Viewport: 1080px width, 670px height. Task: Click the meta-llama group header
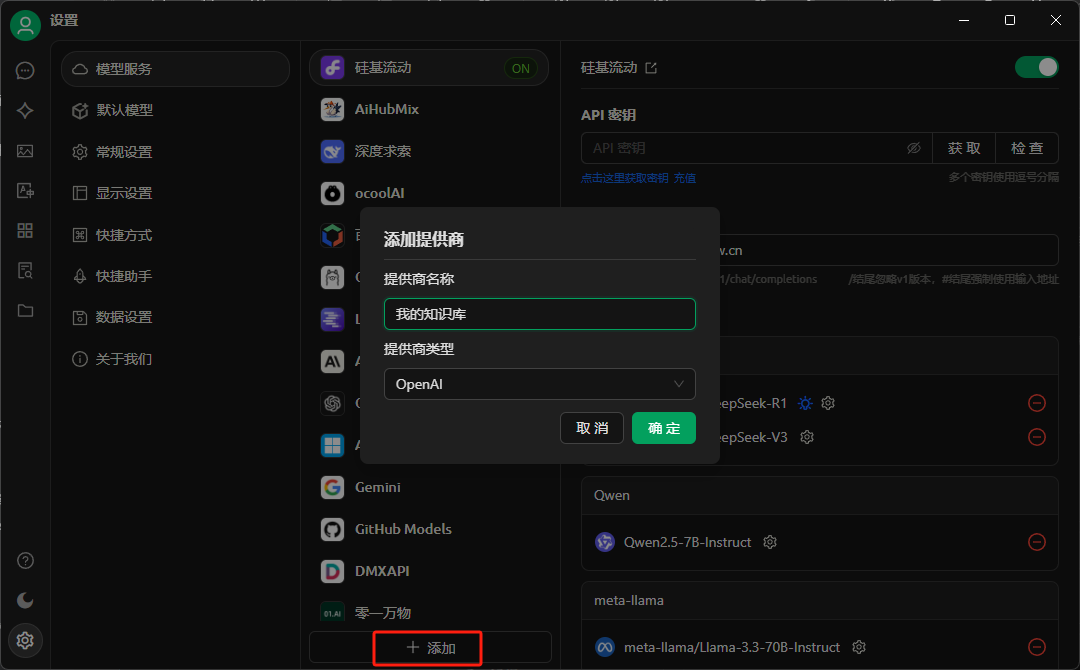point(820,600)
